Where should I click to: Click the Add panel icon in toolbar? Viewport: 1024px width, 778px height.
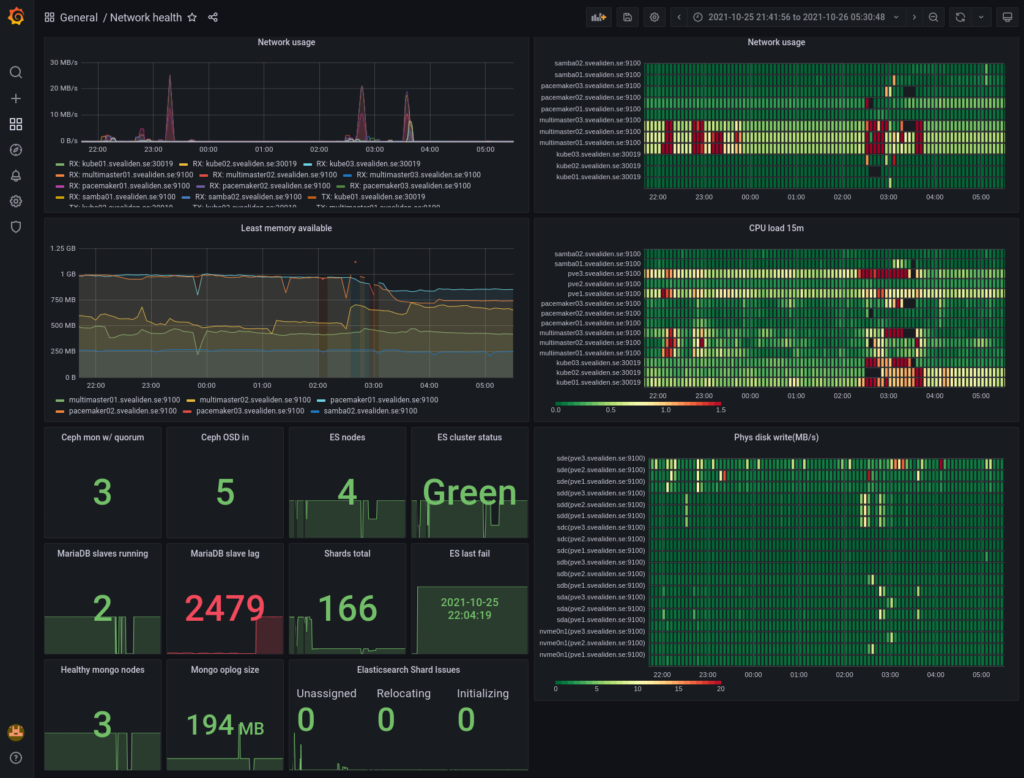pyautogui.click(x=599, y=17)
